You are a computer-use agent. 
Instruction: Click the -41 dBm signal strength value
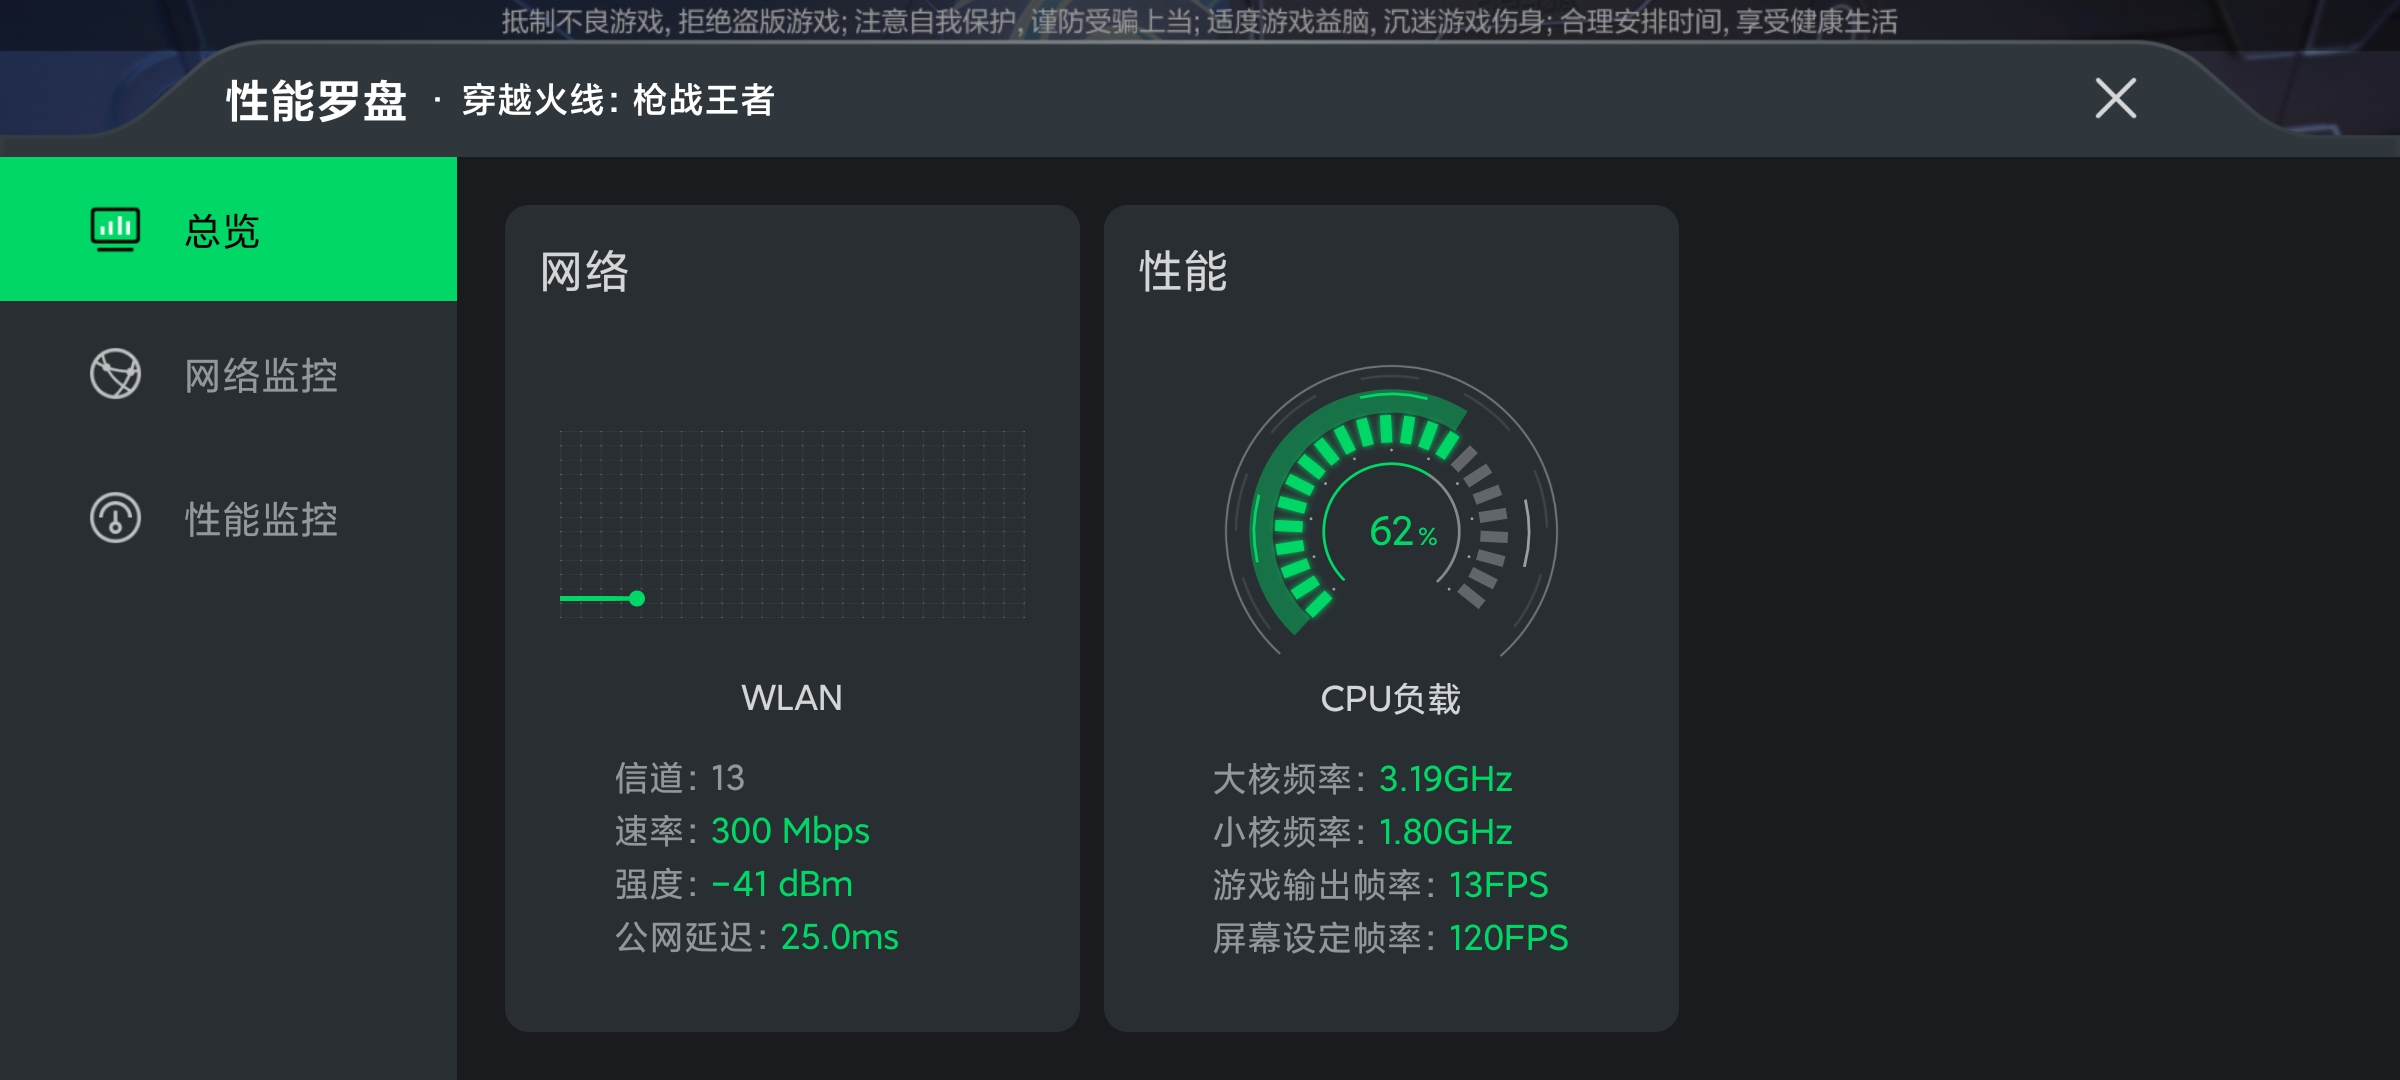pyautogui.click(x=782, y=884)
